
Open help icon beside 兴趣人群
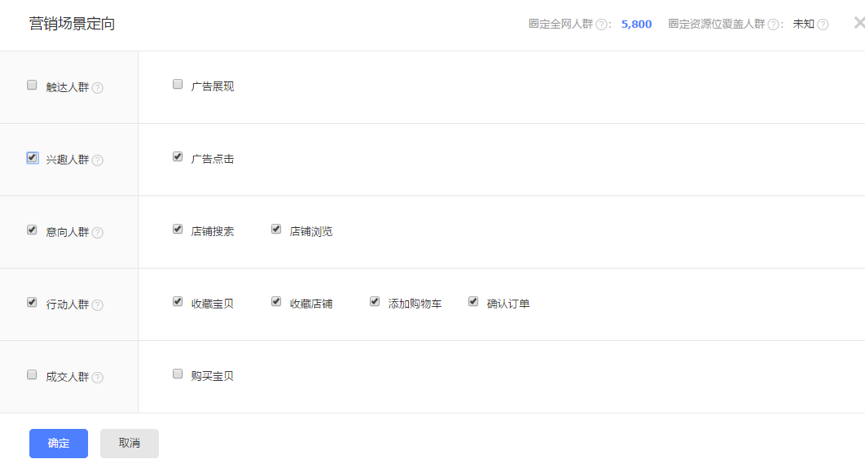click(97, 160)
